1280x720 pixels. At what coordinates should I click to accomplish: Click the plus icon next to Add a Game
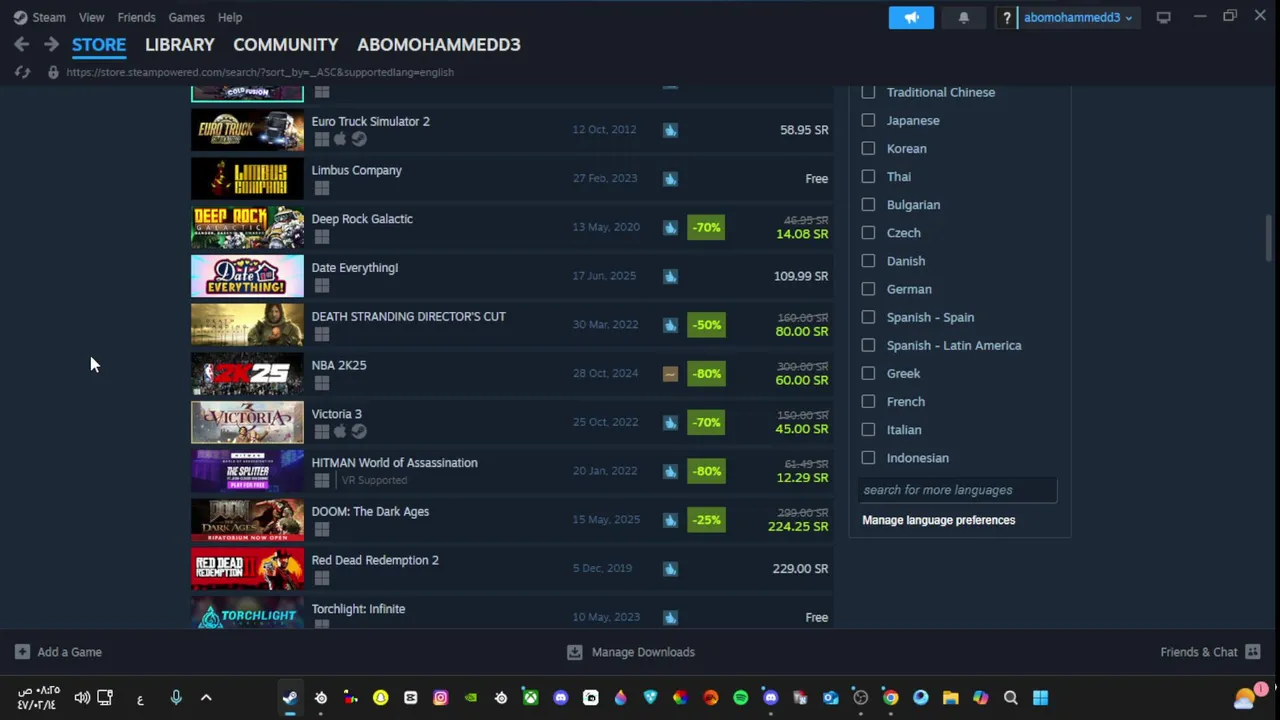point(22,652)
